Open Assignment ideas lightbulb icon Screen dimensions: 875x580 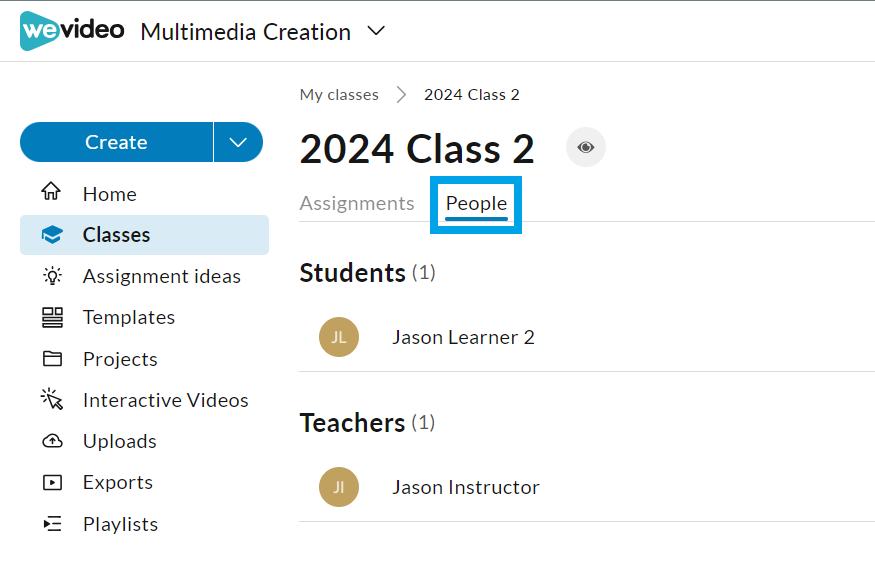coord(52,276)
